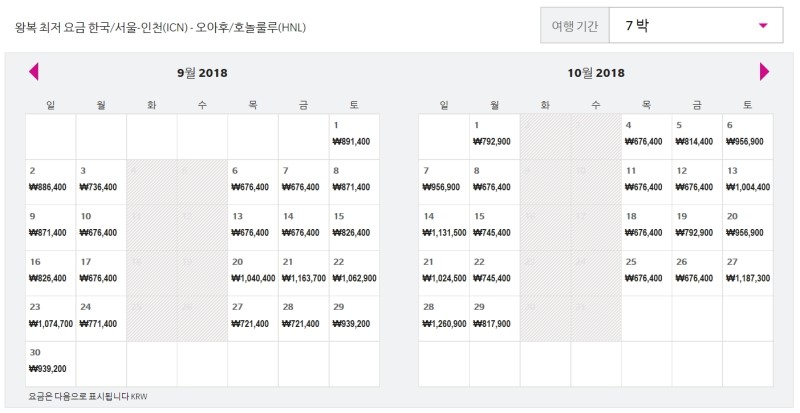This screenshot has width=800, height=413.
Task: Select October 27 fare ₩1,187,300
Action: 747,273
